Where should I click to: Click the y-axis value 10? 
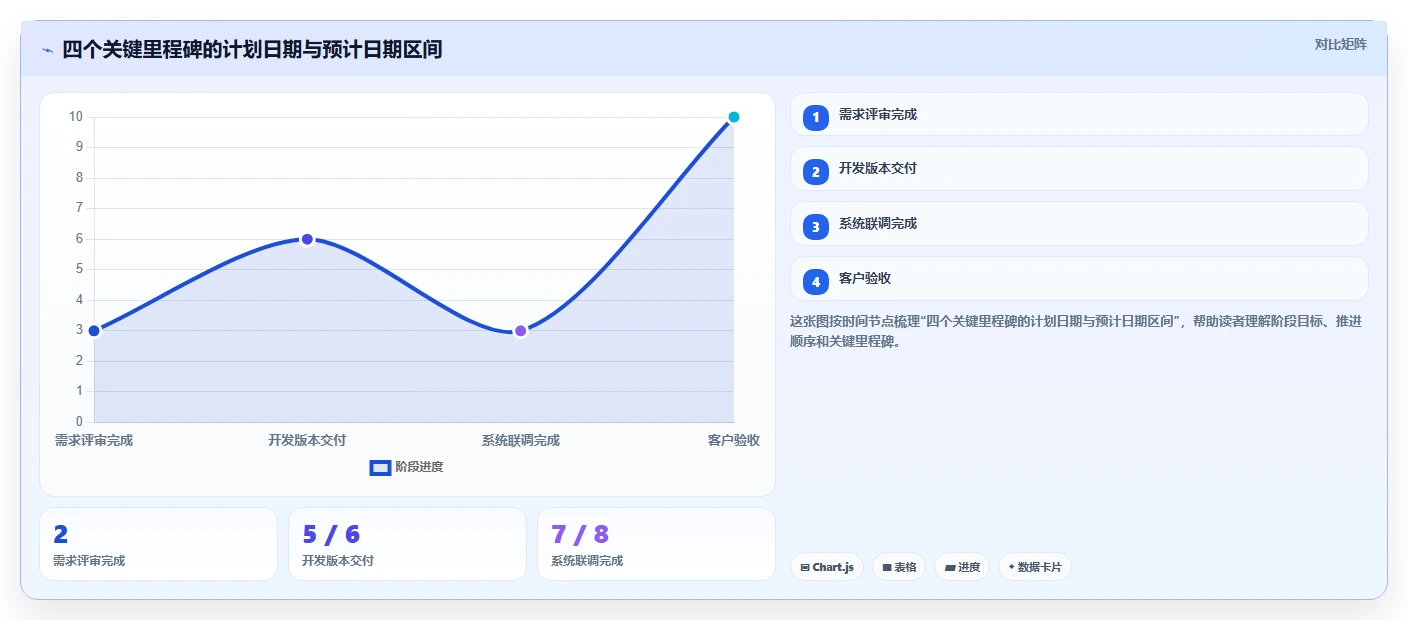click(76, 117)
